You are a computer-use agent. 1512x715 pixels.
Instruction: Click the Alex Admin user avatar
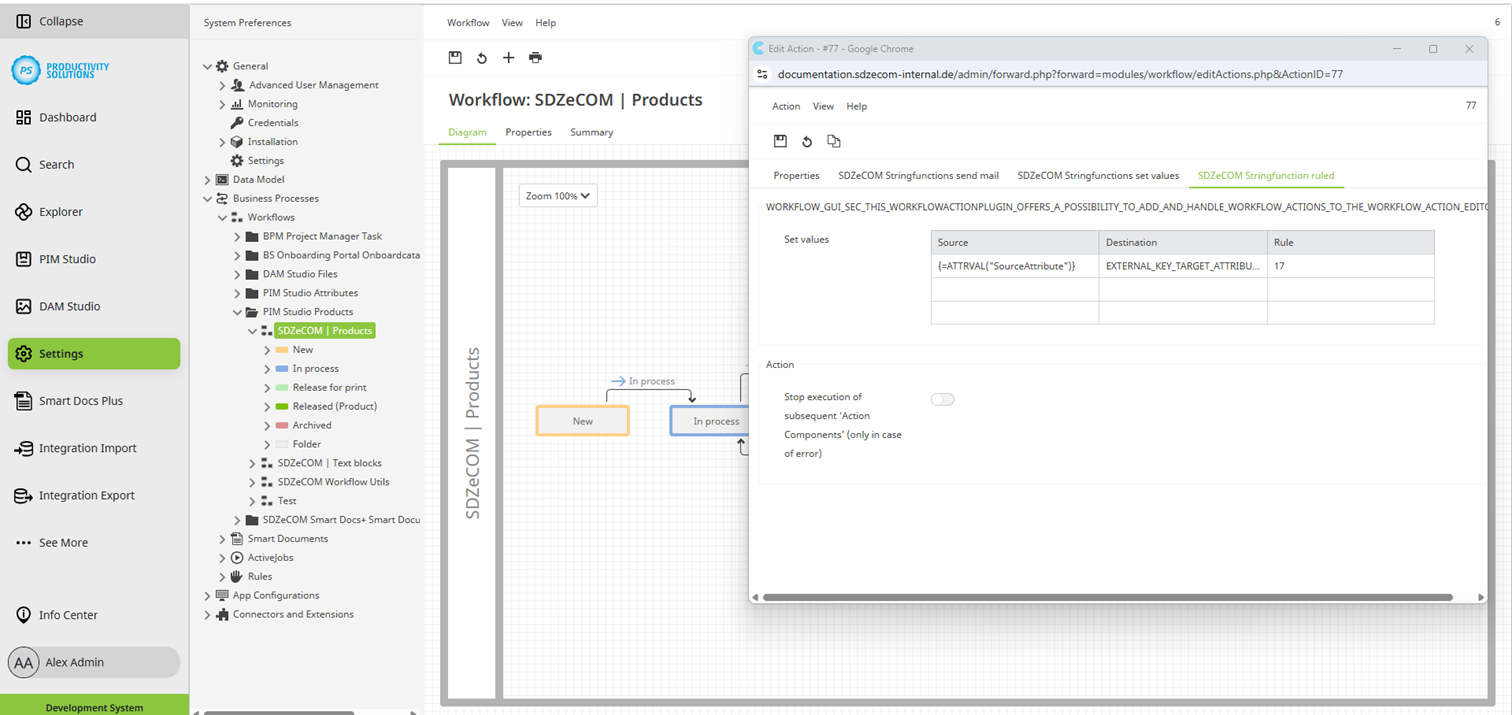[24, 662]
